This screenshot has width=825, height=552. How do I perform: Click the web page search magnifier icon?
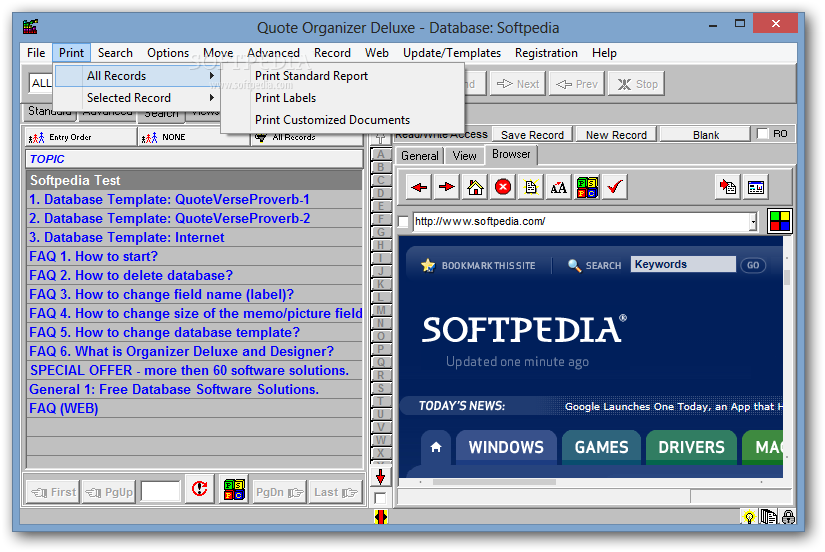[x=574, y=265]
